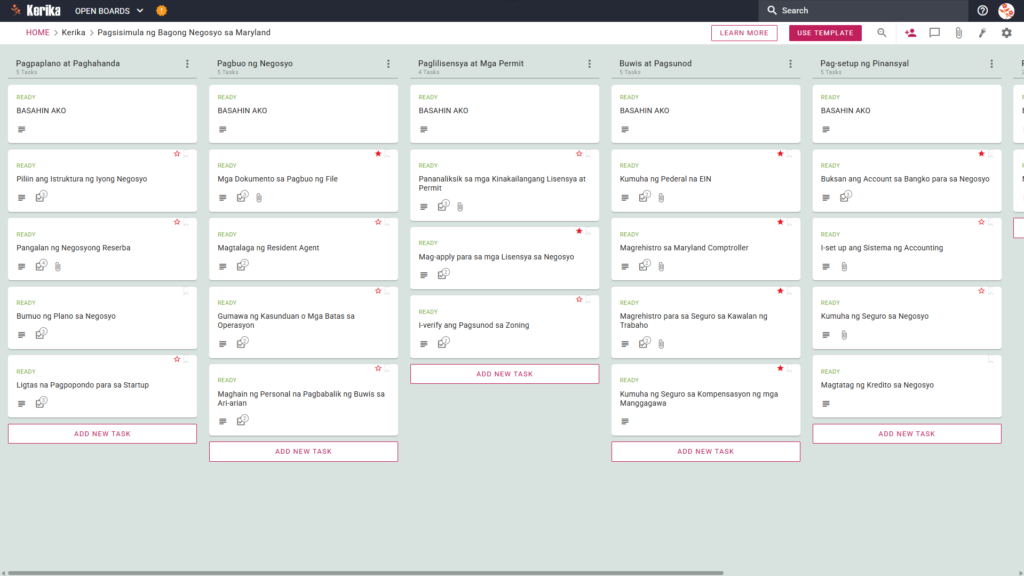
Task: Open attachment icon on Mga Dokumento sa Pagbuo card
Action: [x=259, y=197]
